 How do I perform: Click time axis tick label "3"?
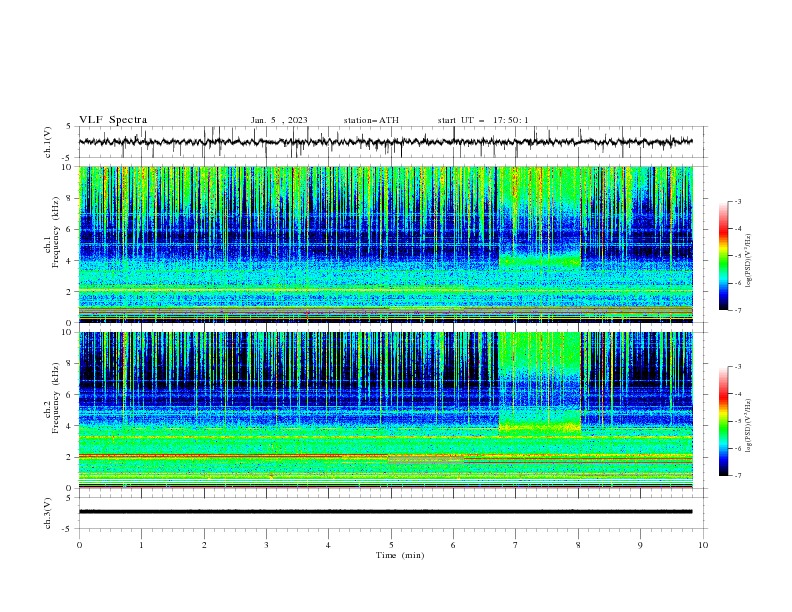(266, 545)
